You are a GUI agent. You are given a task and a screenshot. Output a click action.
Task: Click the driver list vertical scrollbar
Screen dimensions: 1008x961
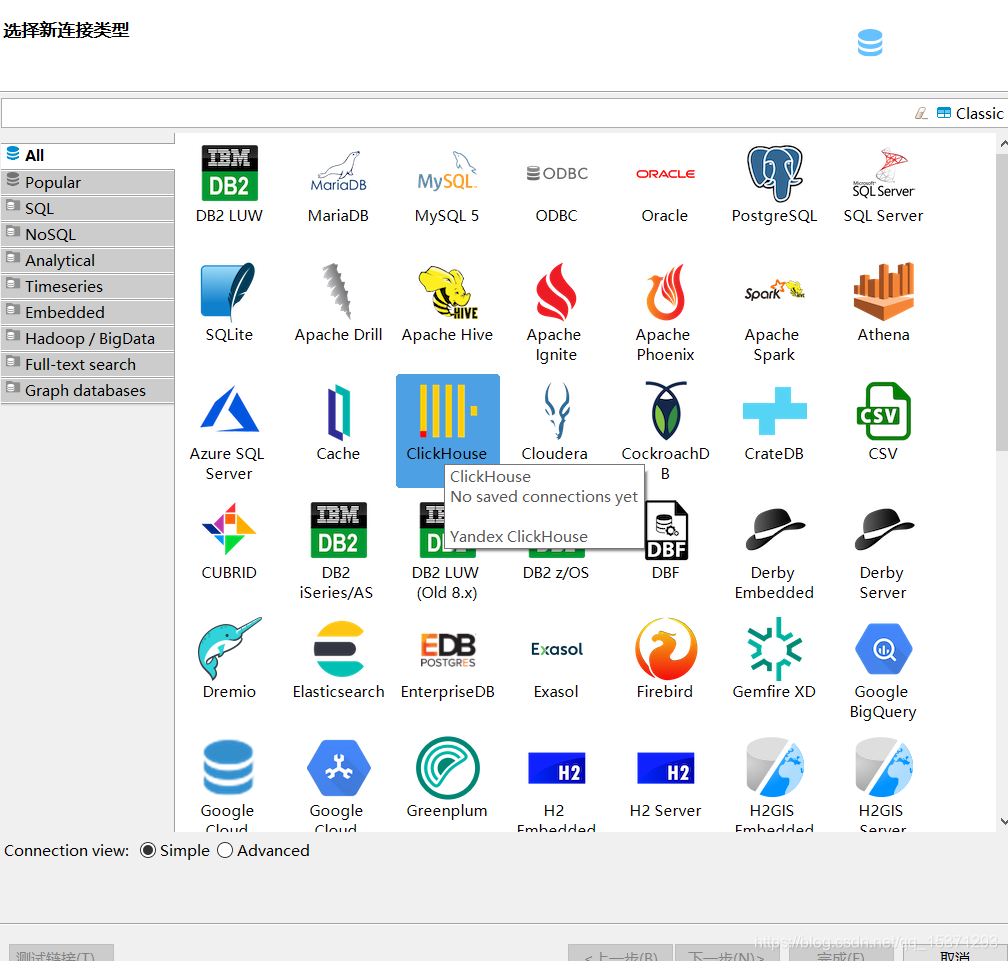1002,302
